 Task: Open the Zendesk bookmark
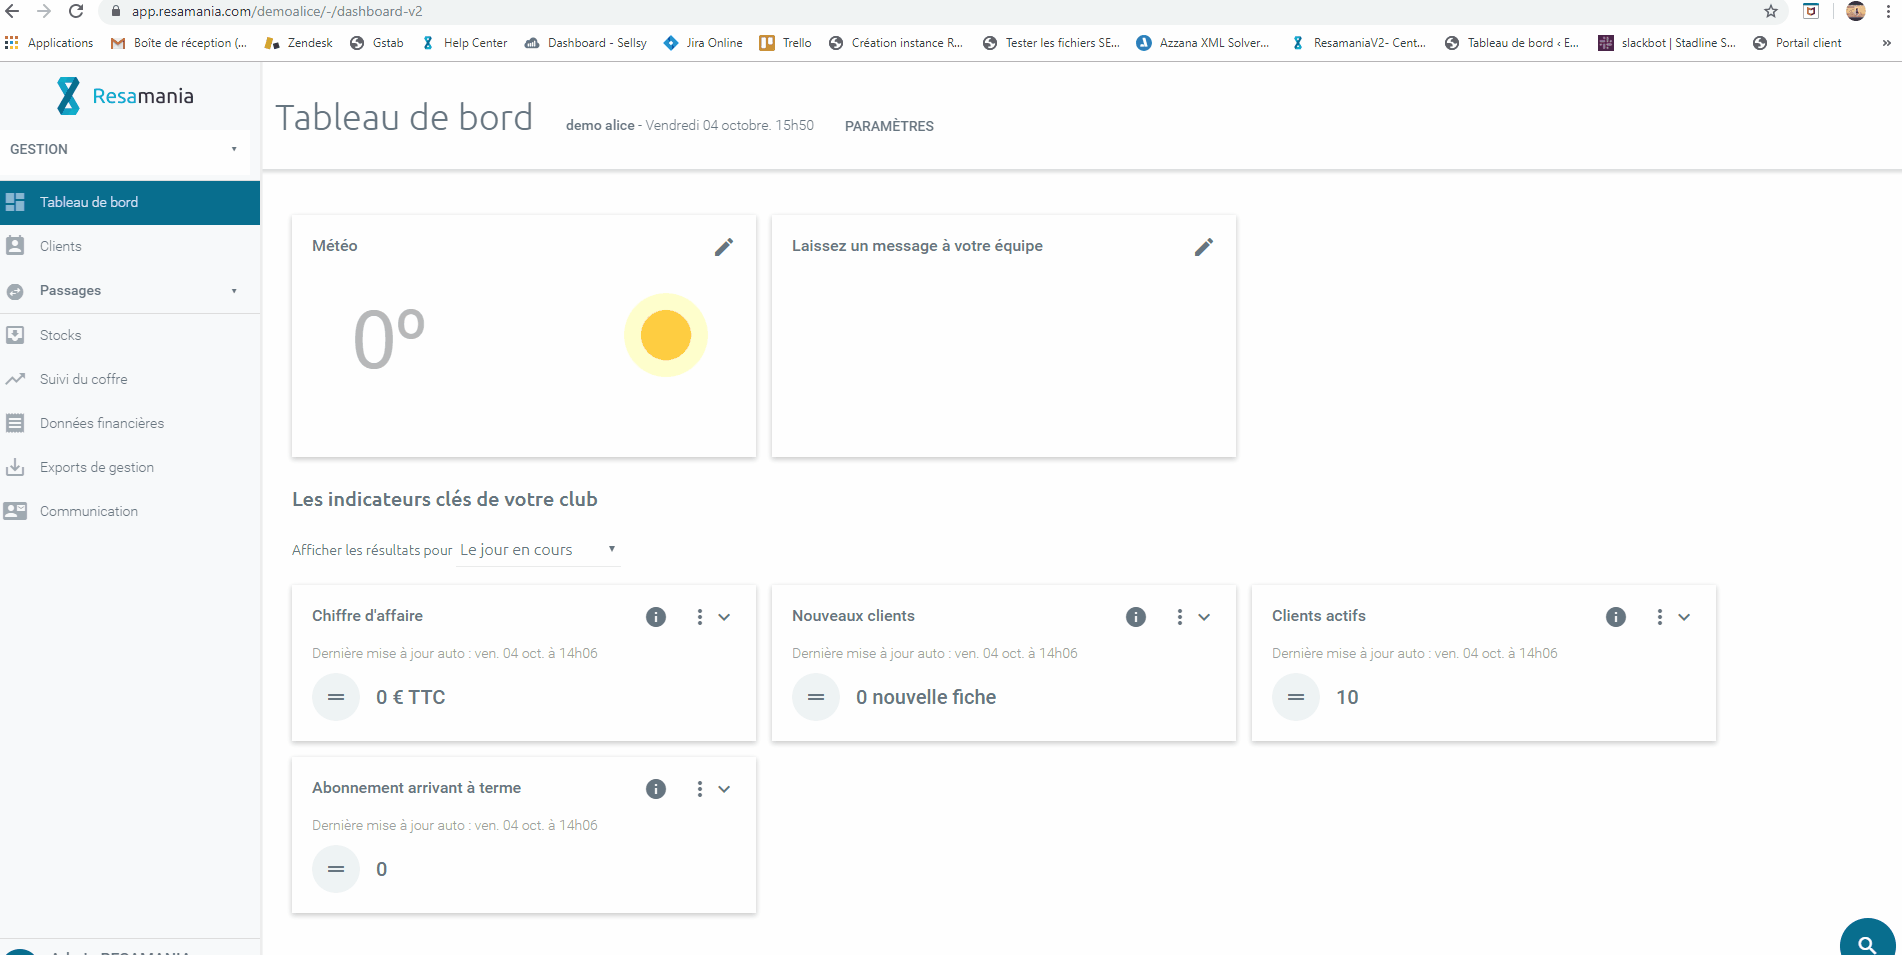299,43
